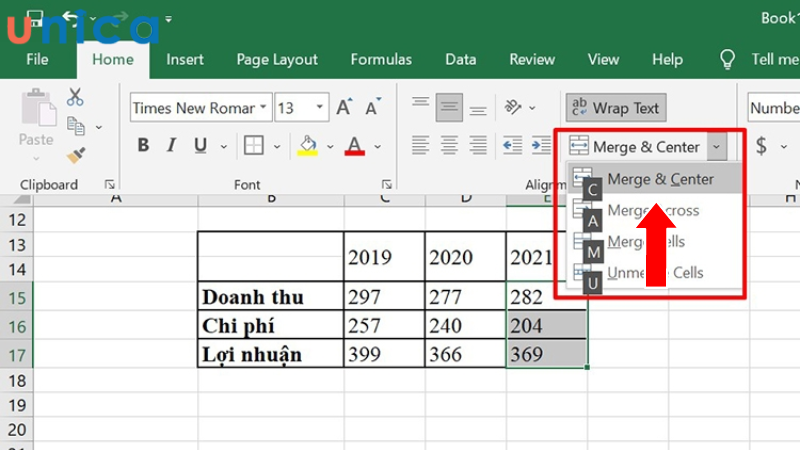The image size is (800, 450).
Task: Select the cell with value 366
Action: tap(465, 354)
